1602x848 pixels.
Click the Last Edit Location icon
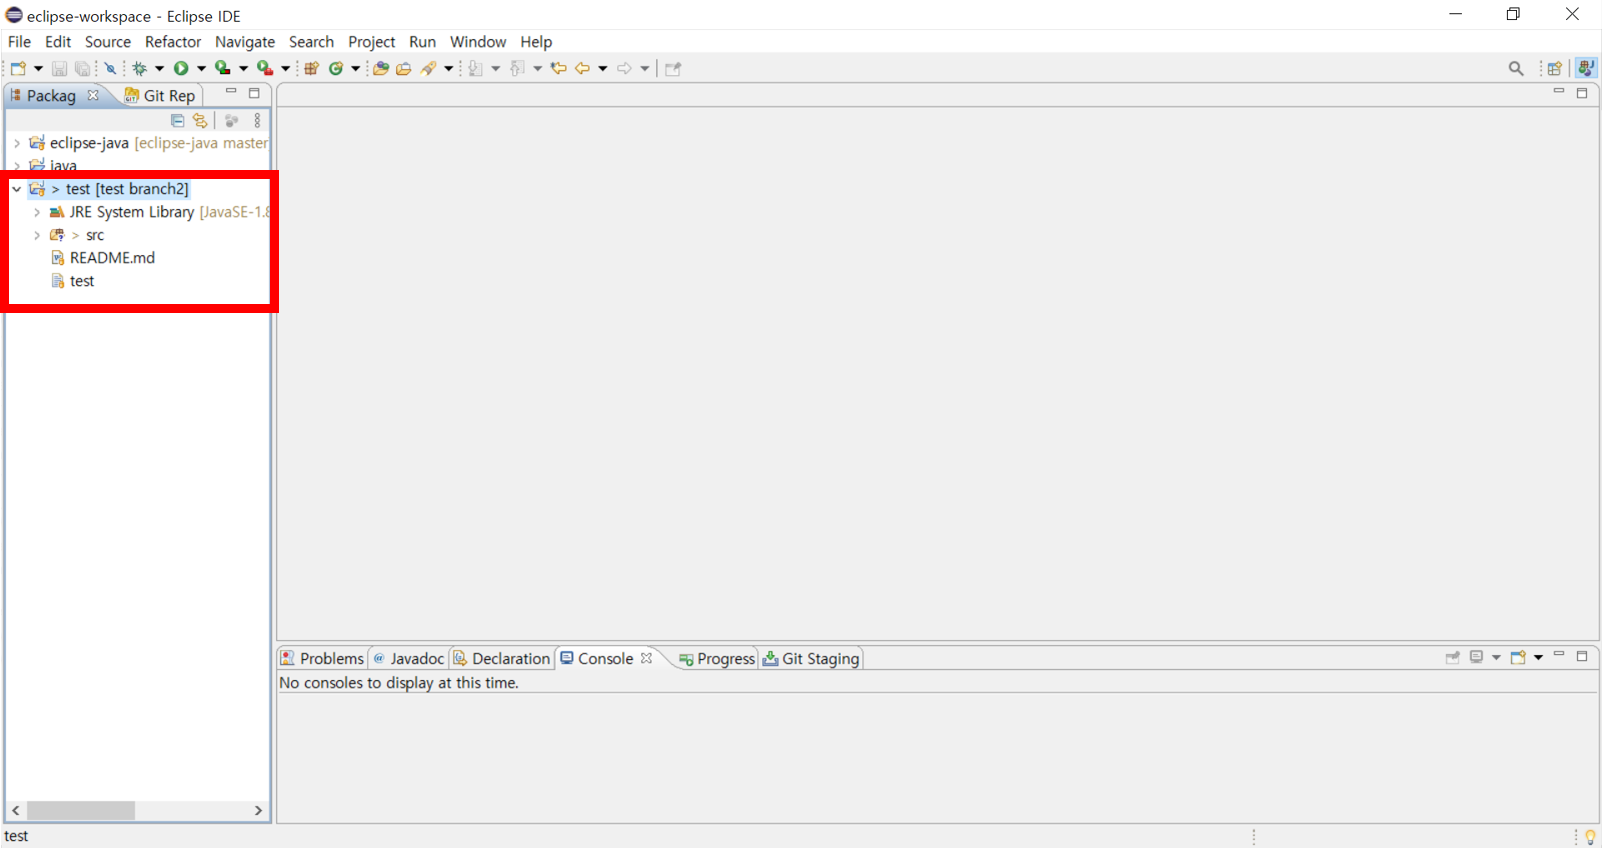click(558, 68)
